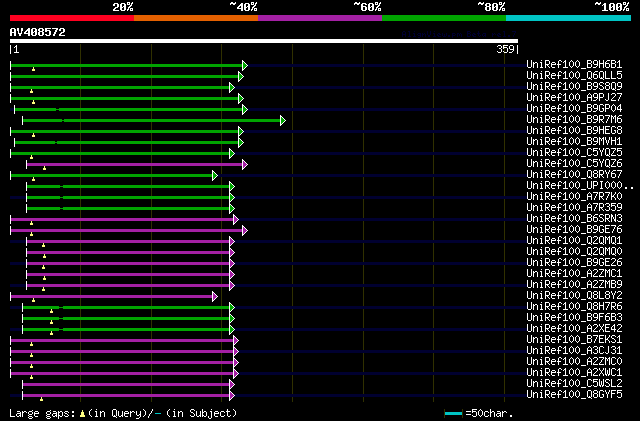Select the UniRef100_Q8H7R6 label
The height and width of the screenshot is (421, 640).
click(574, 306)
